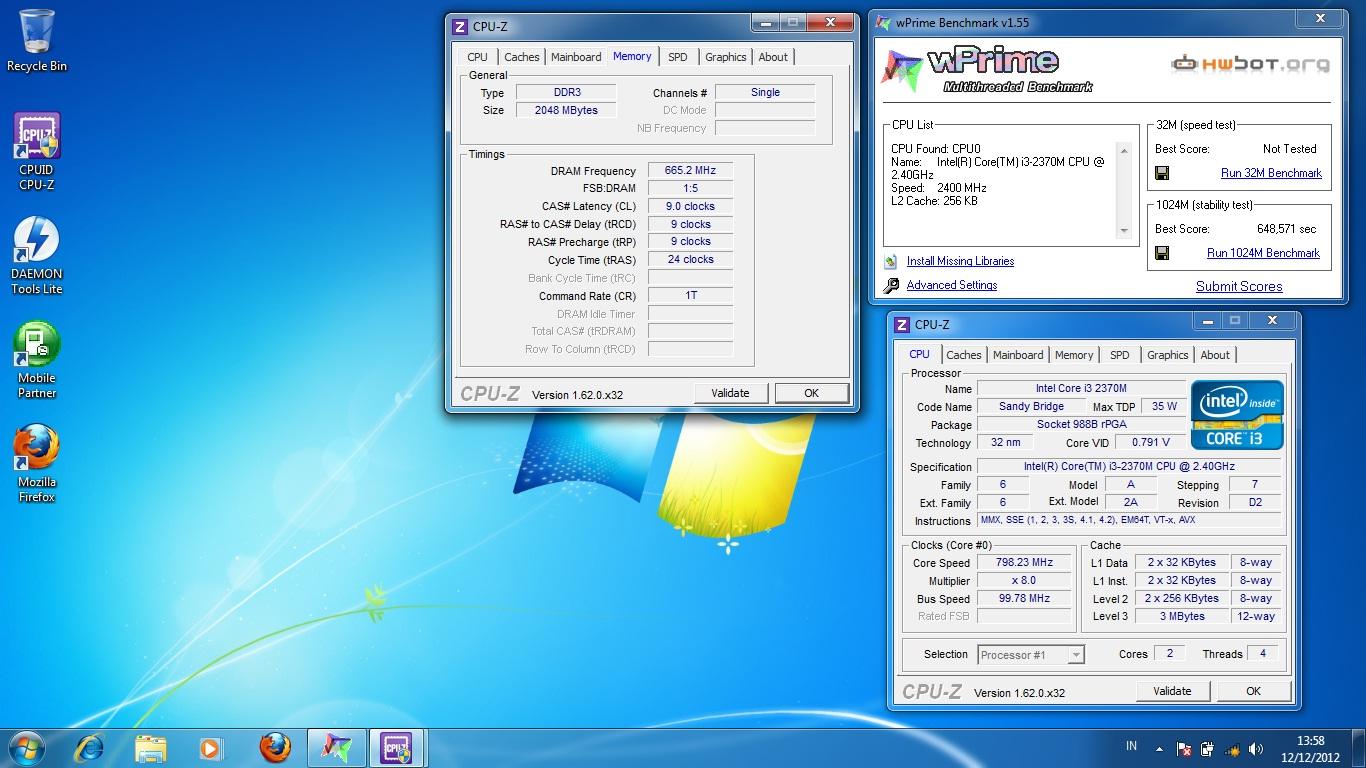Open Graphics tab in Memory window
1366x768 pixels.
(x=725, y=57)
